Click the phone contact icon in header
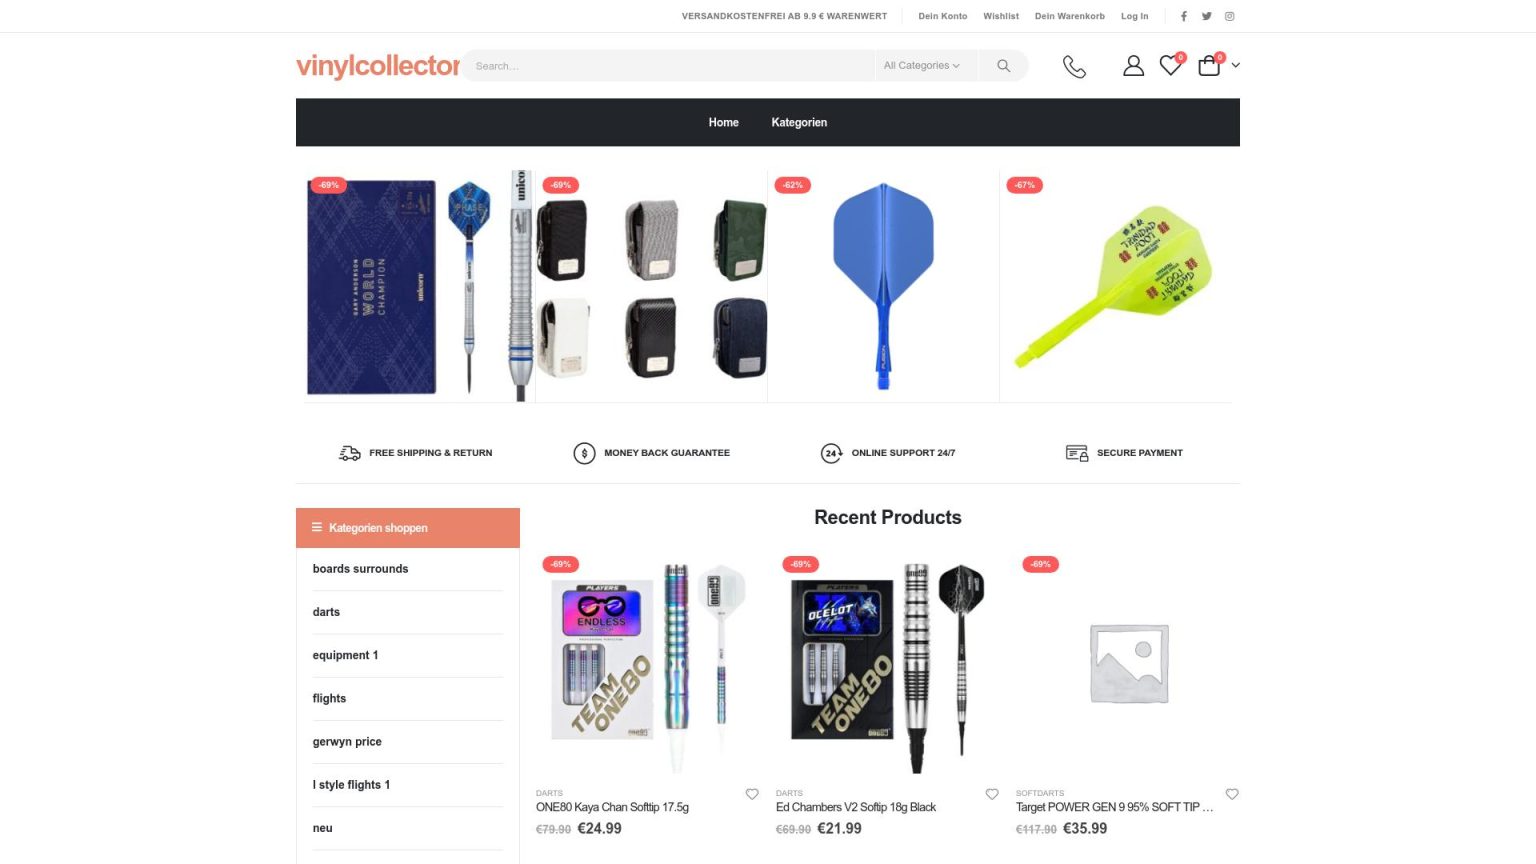 [x=1074, y=66]
